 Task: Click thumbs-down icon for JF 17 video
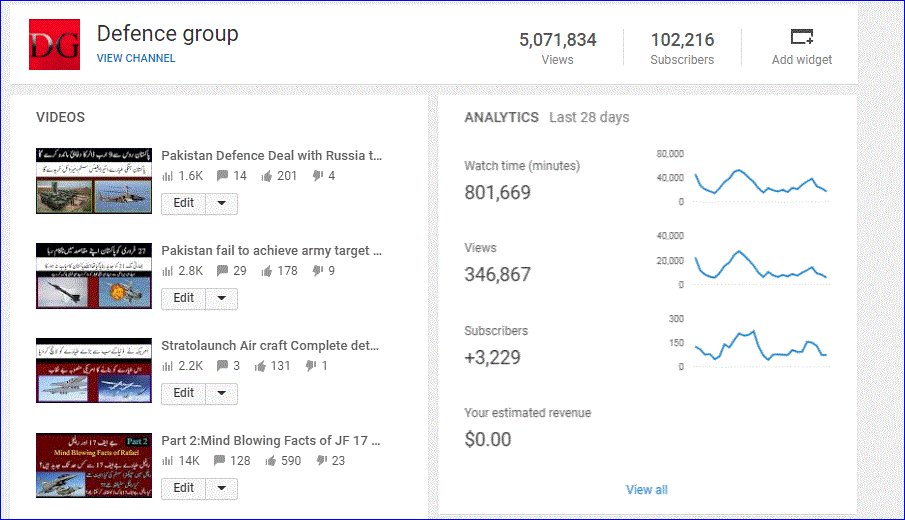pyautogui.click(x=321, y=461)
